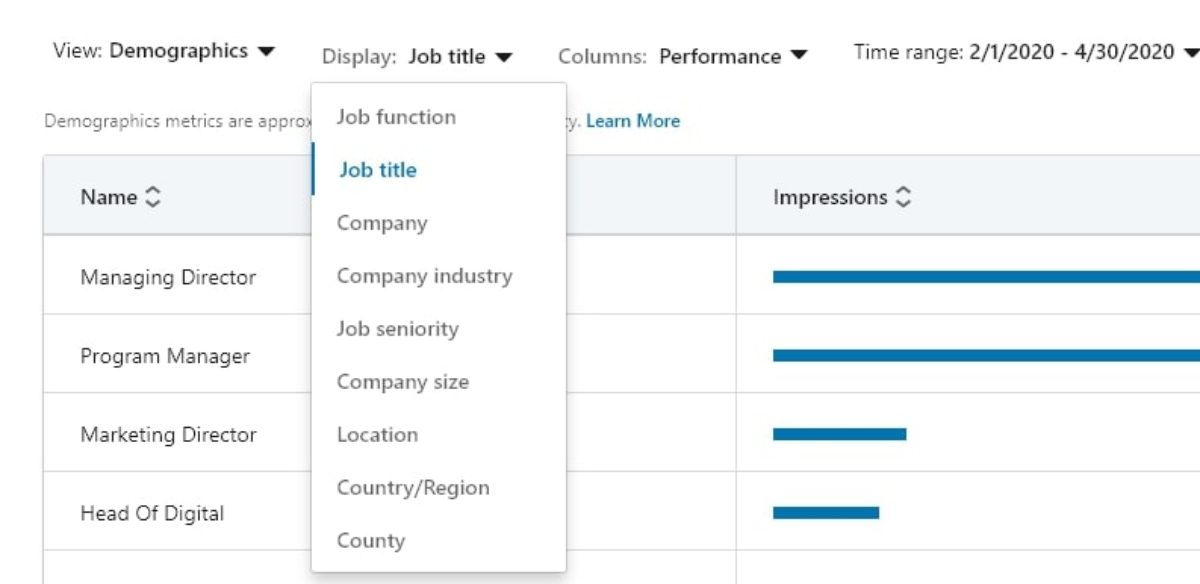Image resolution: width=1200 pixels, height=584 pixels.
Task: Sort by Name column arrows icon
Action: 153,197
